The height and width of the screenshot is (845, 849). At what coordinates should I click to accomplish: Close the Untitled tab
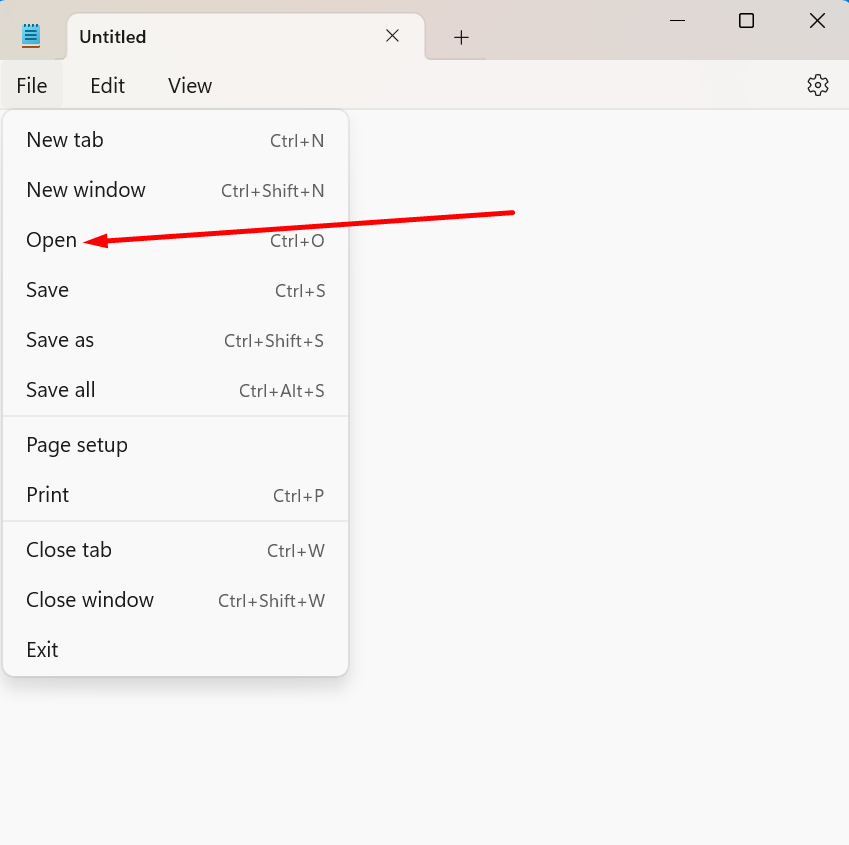point(392,36)
